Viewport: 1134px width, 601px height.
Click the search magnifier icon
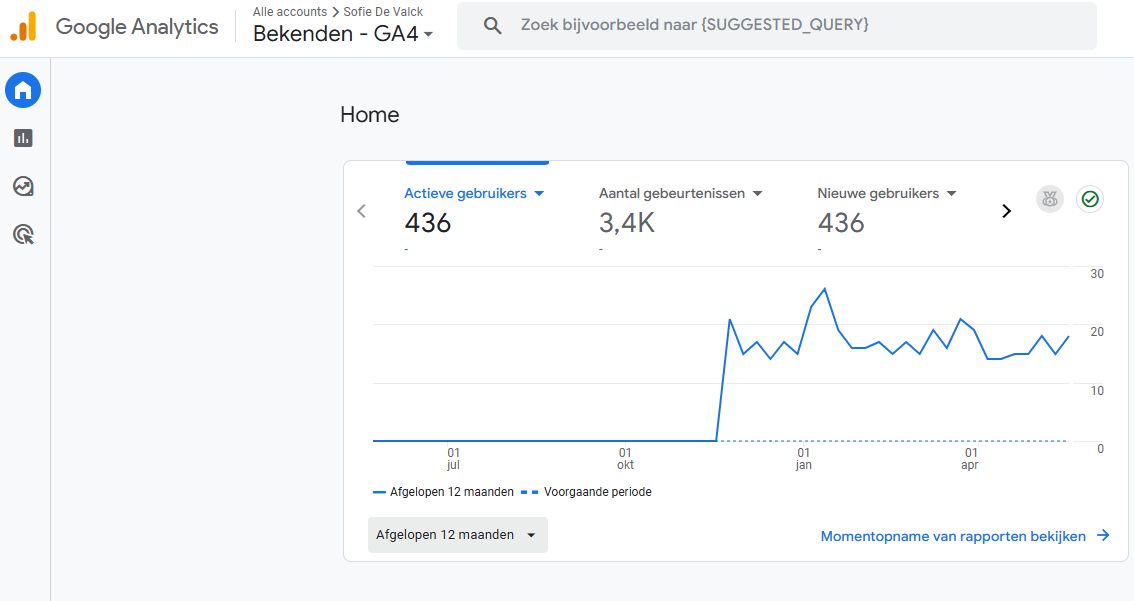click(493, 25)
